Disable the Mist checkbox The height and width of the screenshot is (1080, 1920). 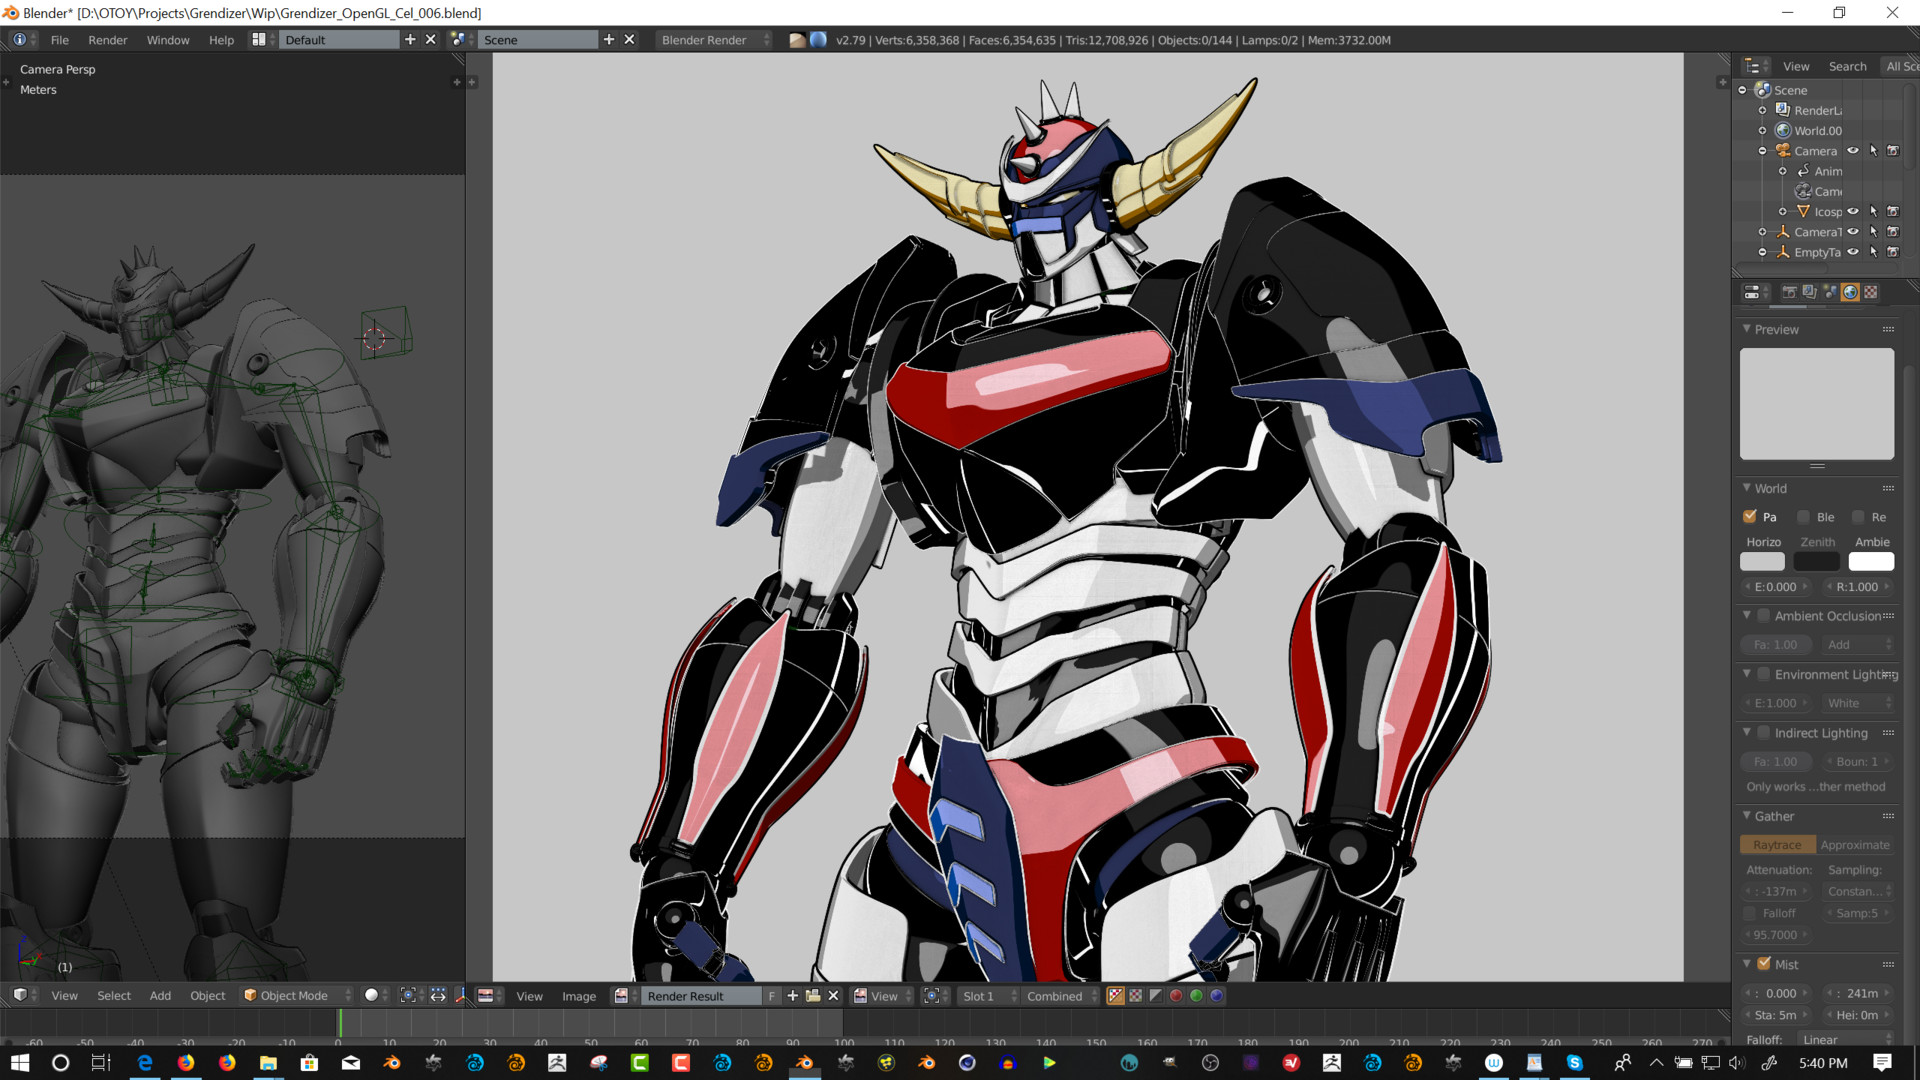click(1765, 964)
